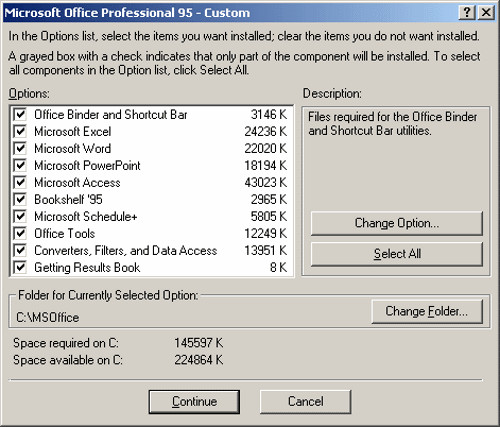Click the 145597 K space required value
This screenshot has width=500, height=427.
199,343
